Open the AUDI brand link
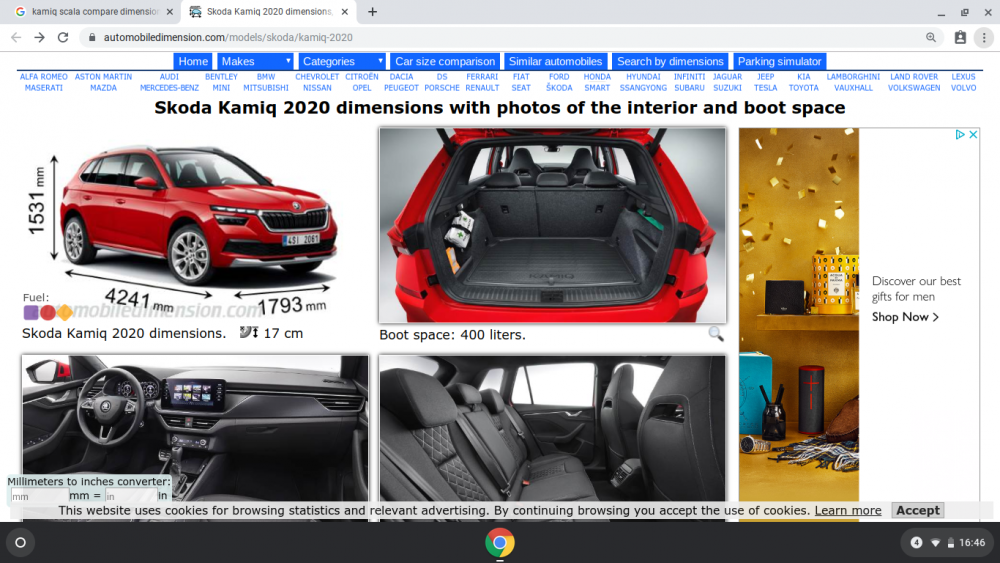Screen dimensions: 1000x563 [169, 77]
